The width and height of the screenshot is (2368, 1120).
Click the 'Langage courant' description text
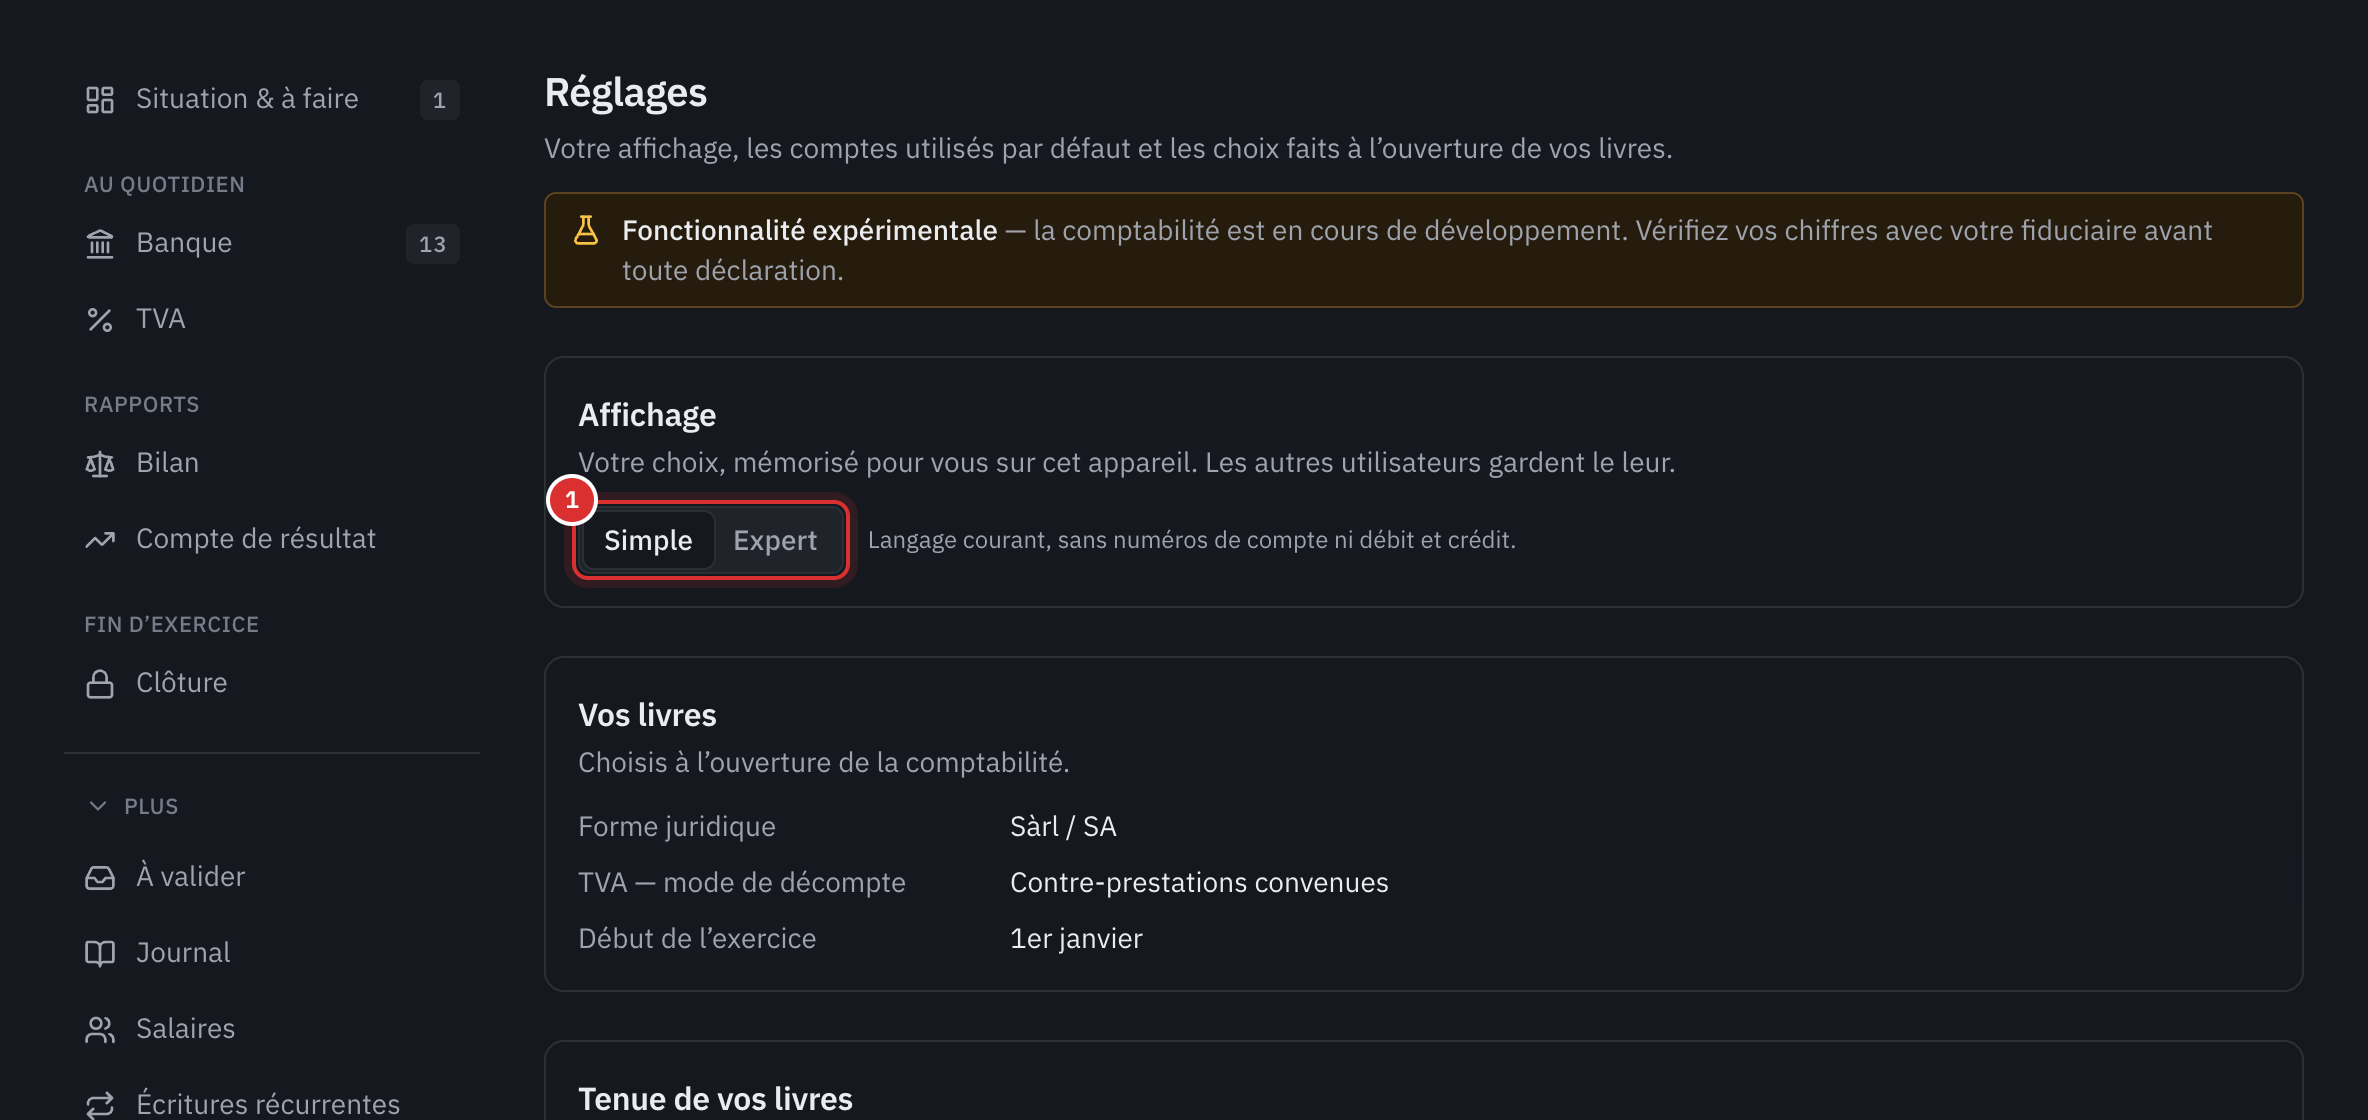(x=1192, y=540)
